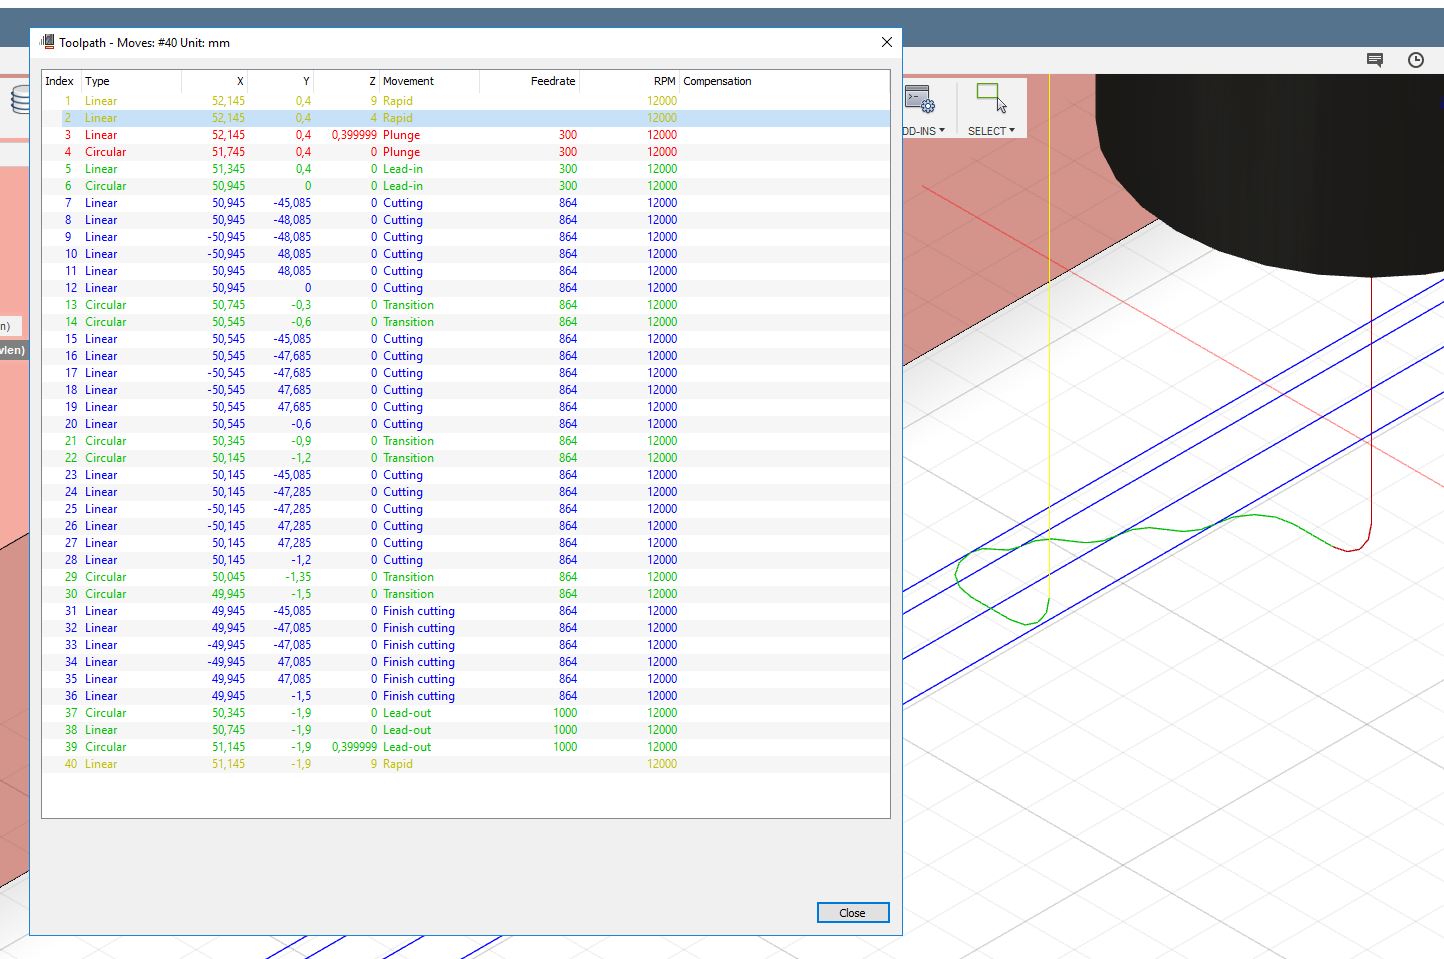
Task: Open the comments speech bubble icon
Action: point(1375,60)
